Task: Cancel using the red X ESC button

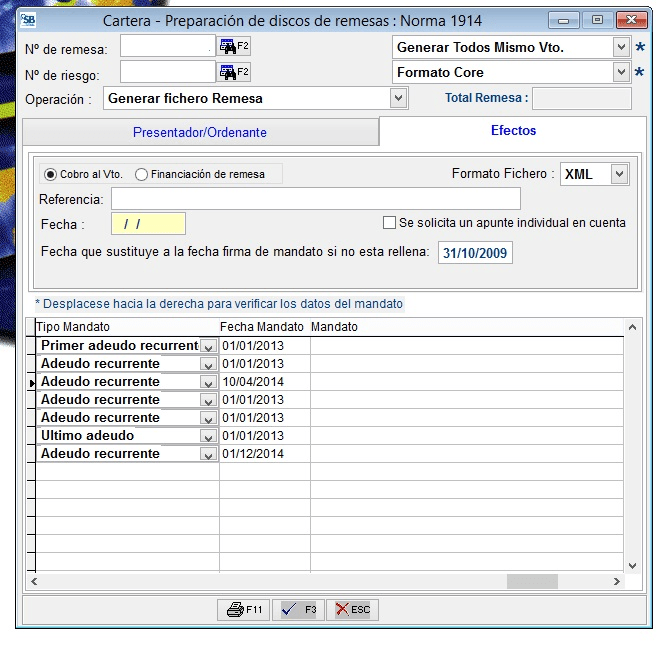Action: (352, 609)
